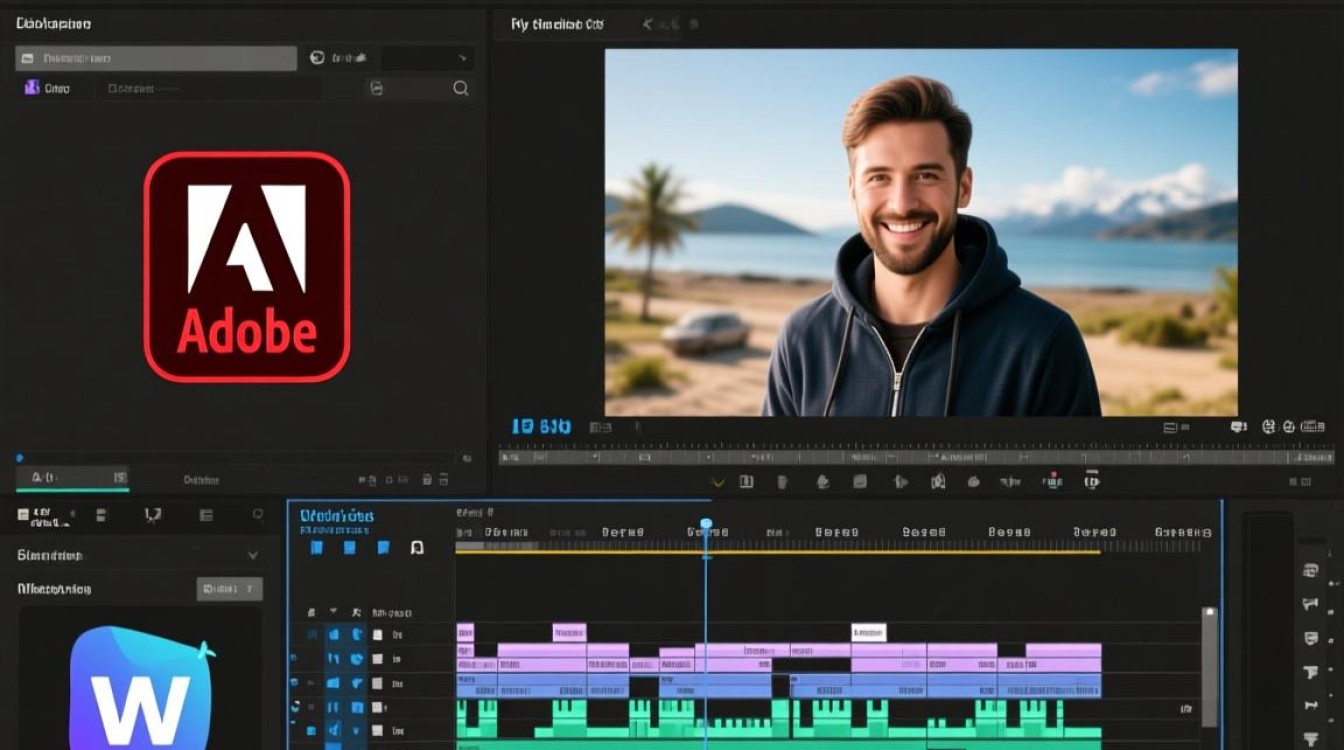Select the large Adobe logo thumbnail
Screen dimensions: 1344x750
(247, 267)
